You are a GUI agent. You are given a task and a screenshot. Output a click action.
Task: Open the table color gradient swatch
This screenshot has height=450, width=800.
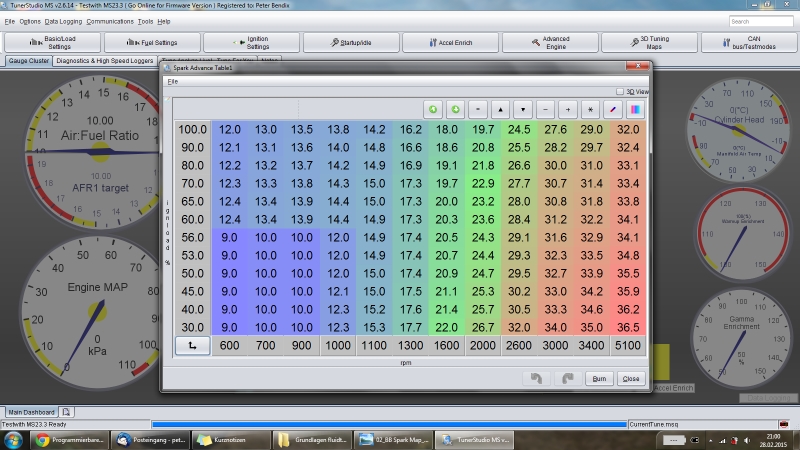click(x=635, y=108)
